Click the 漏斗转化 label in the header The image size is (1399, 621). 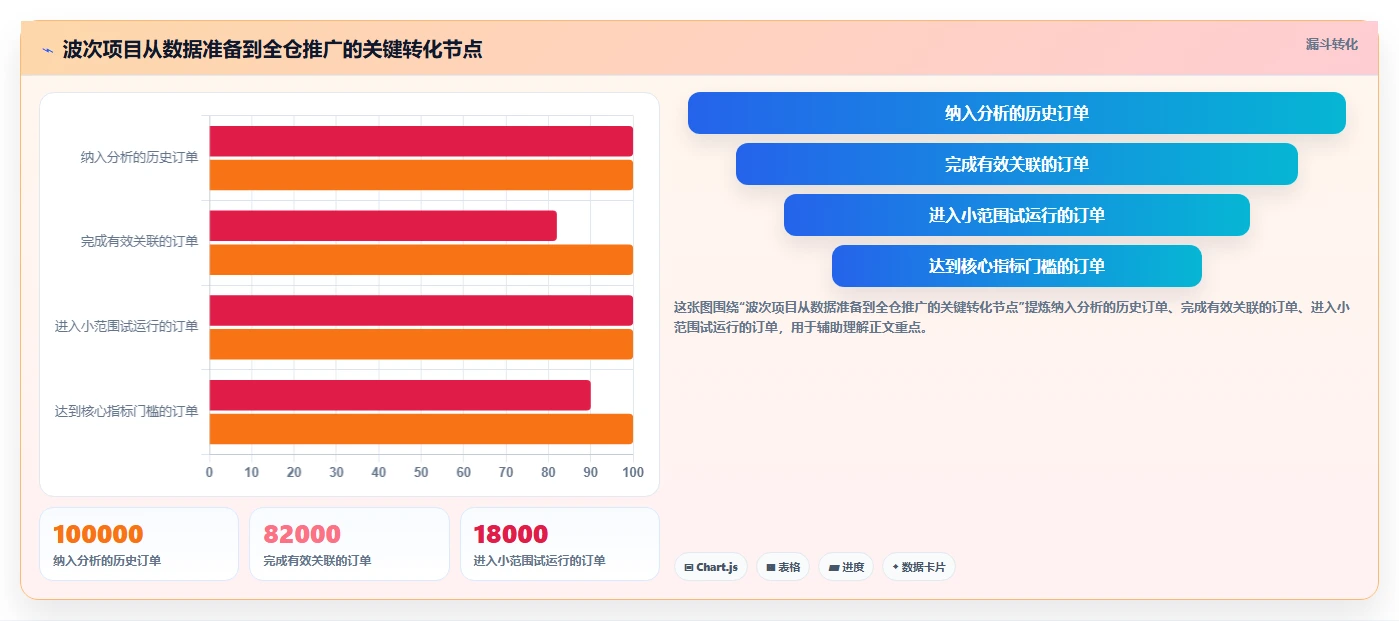tap(1331, 44)
